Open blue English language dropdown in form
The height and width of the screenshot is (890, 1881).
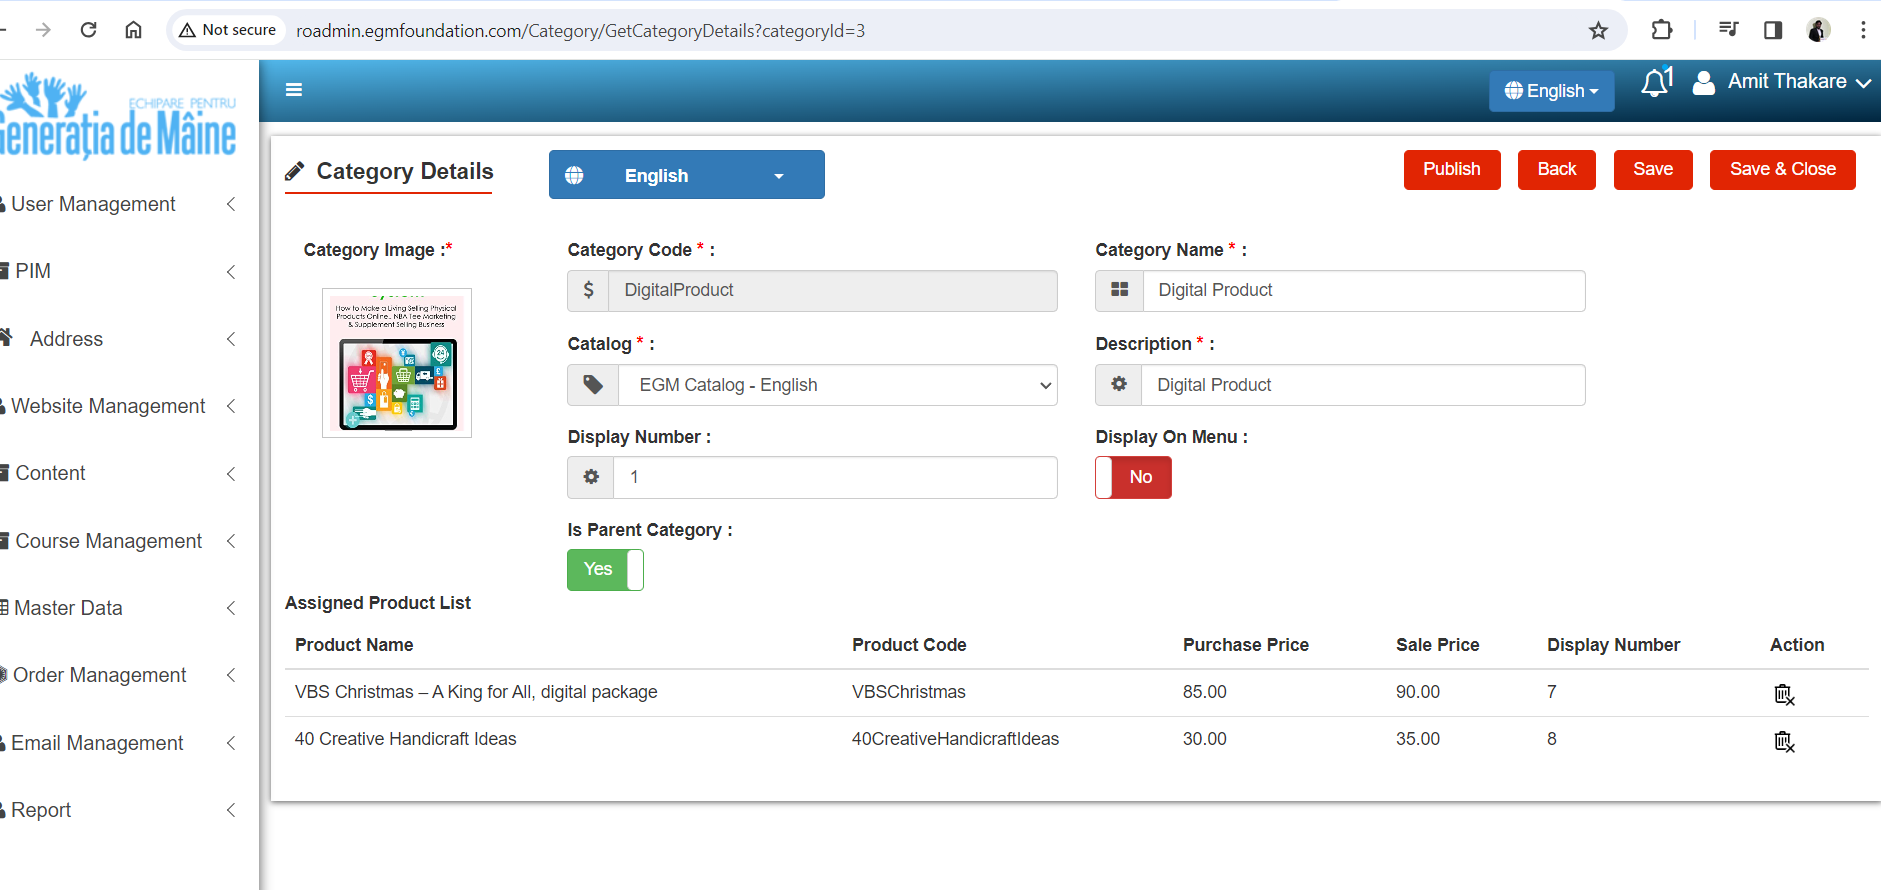686,175
